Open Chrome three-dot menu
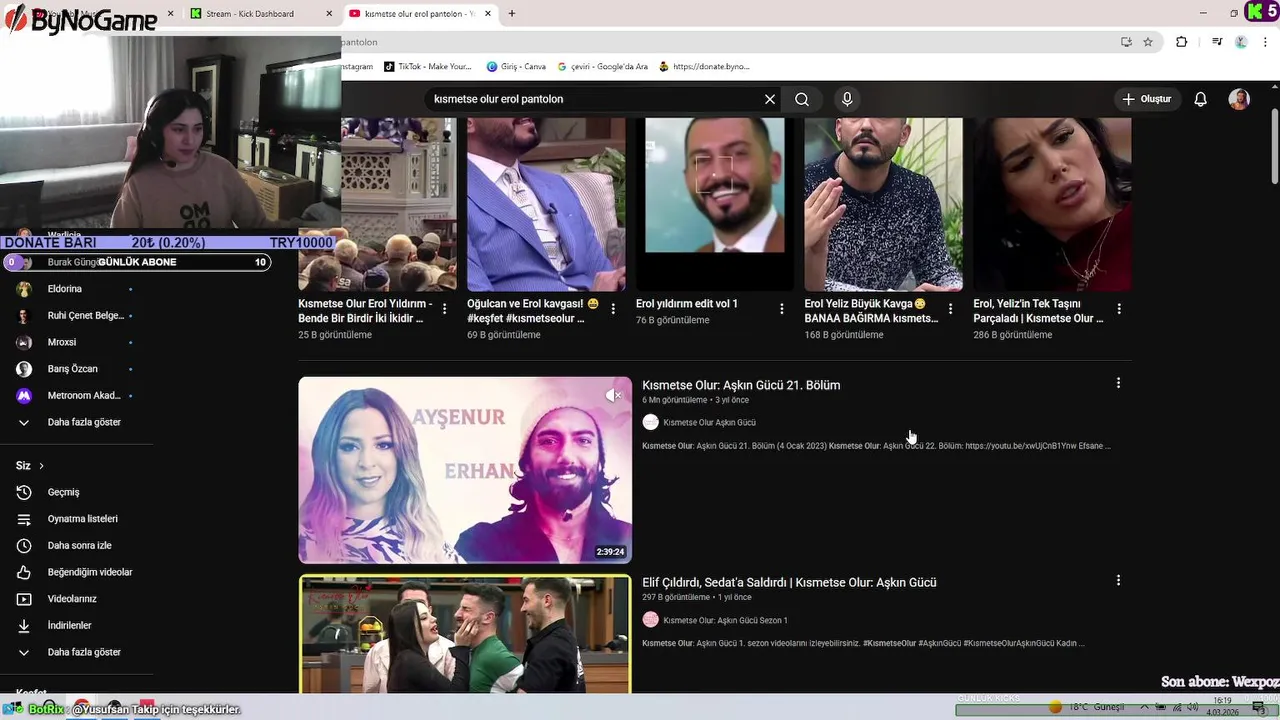Viewport: 1280px width, 720px height. [1265, 42]
